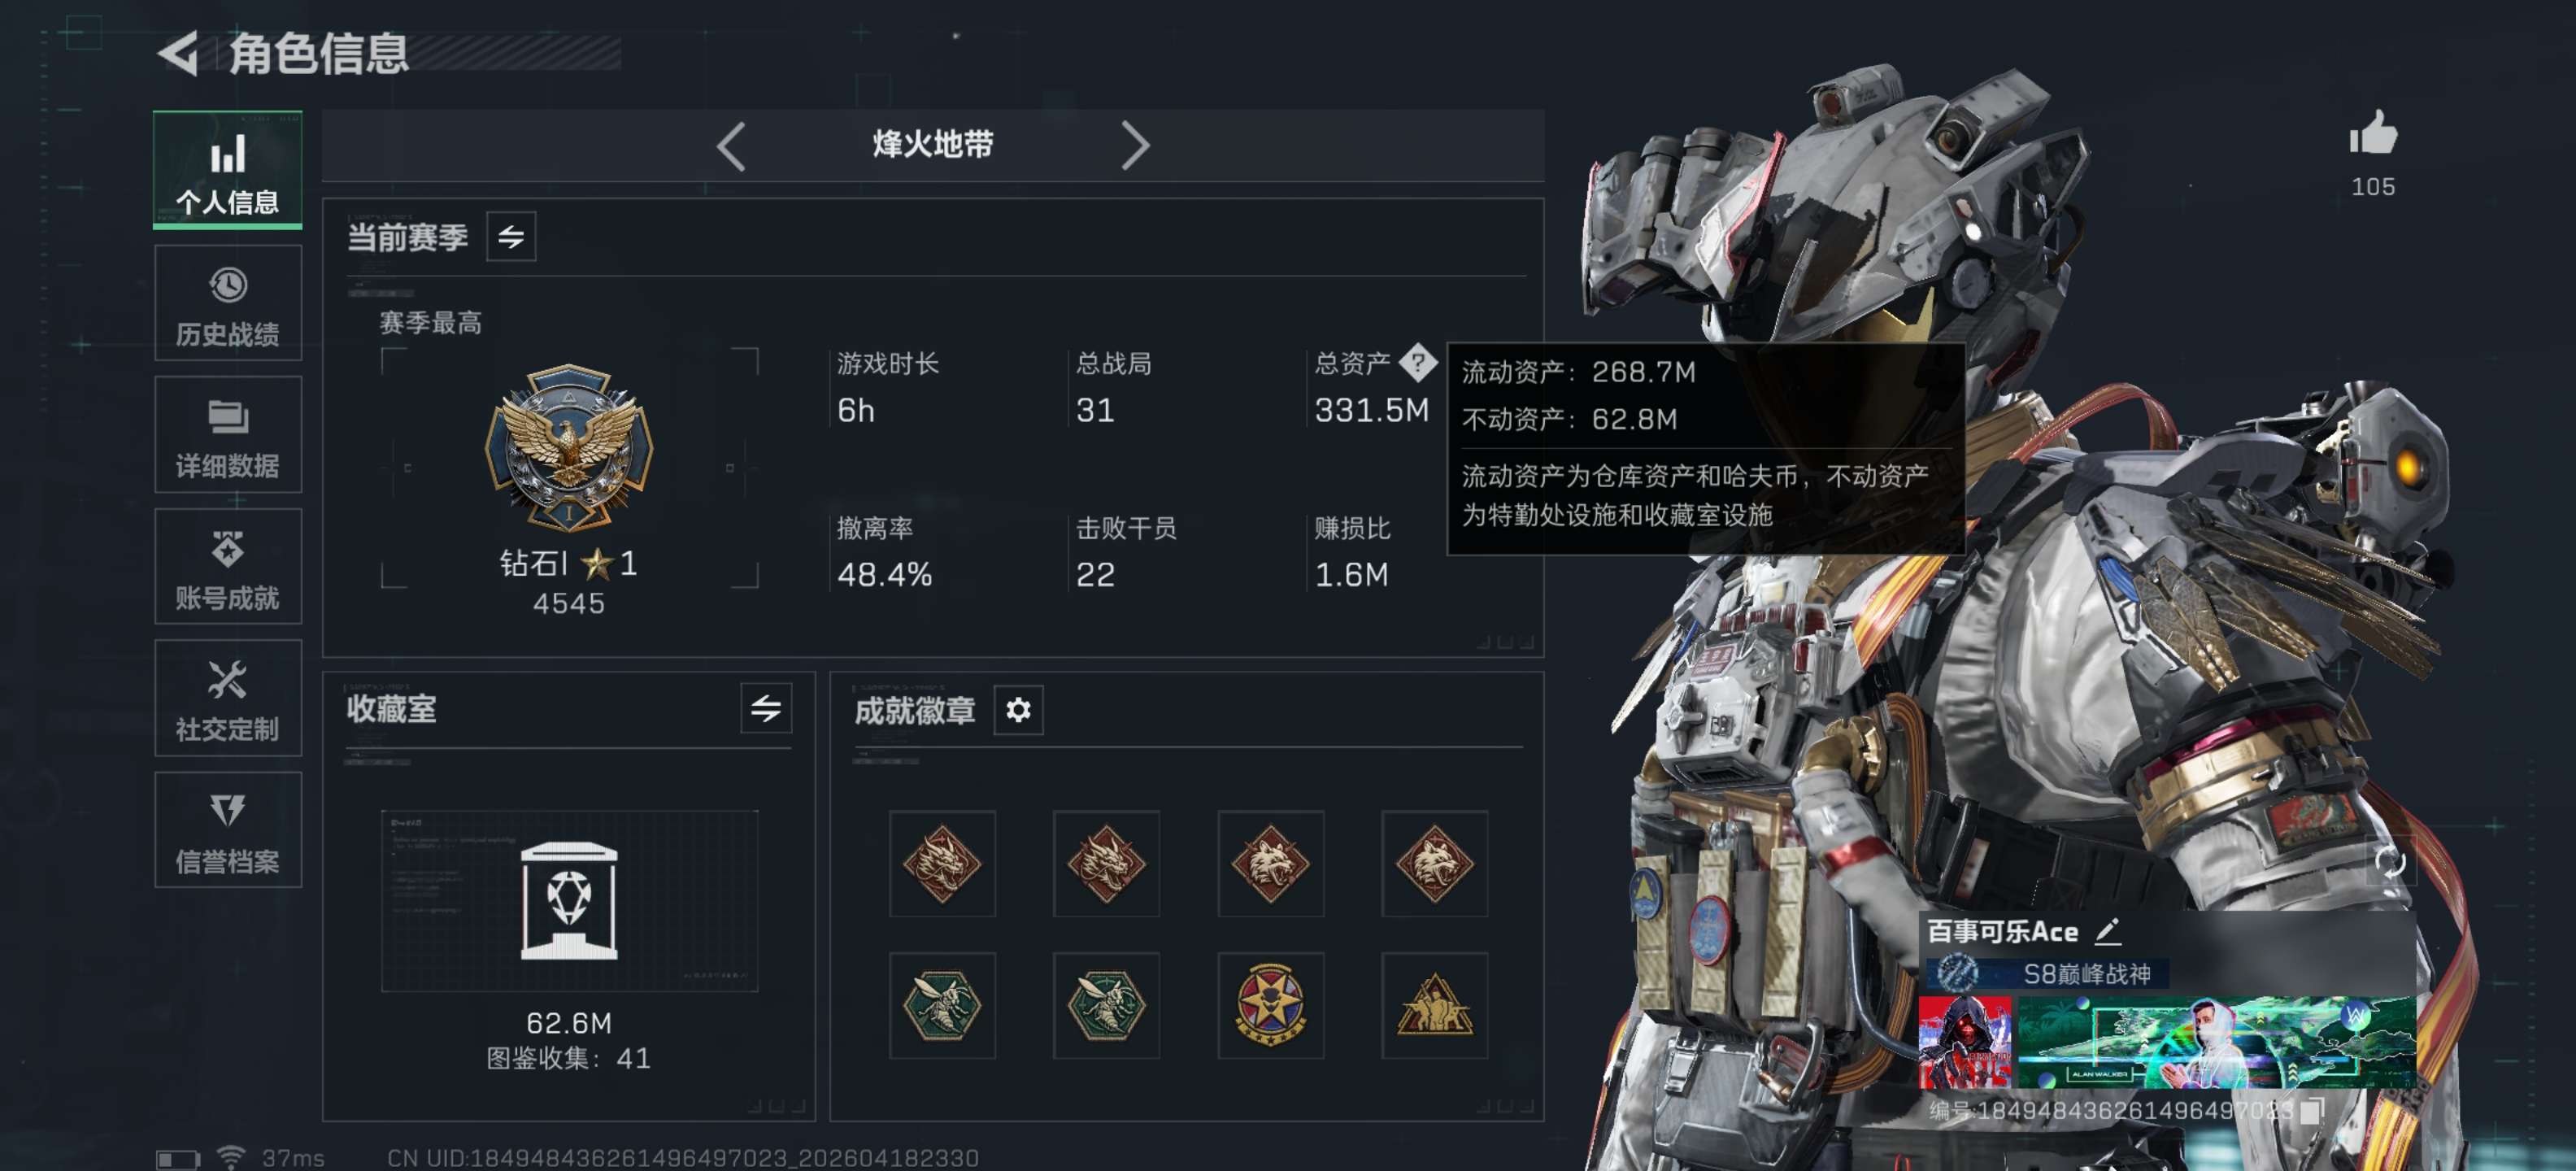Go back using the arrow beside 角色信息
Viewport: 2576px width, 1171px height.
tap(180, 54)
